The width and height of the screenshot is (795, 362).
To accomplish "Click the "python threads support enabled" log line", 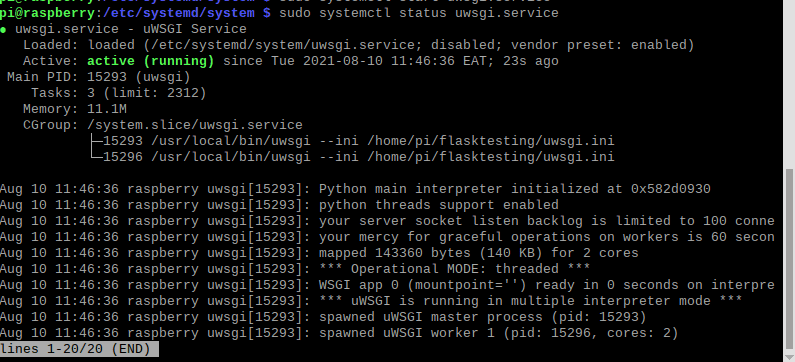I will click(x=279, y=205).
